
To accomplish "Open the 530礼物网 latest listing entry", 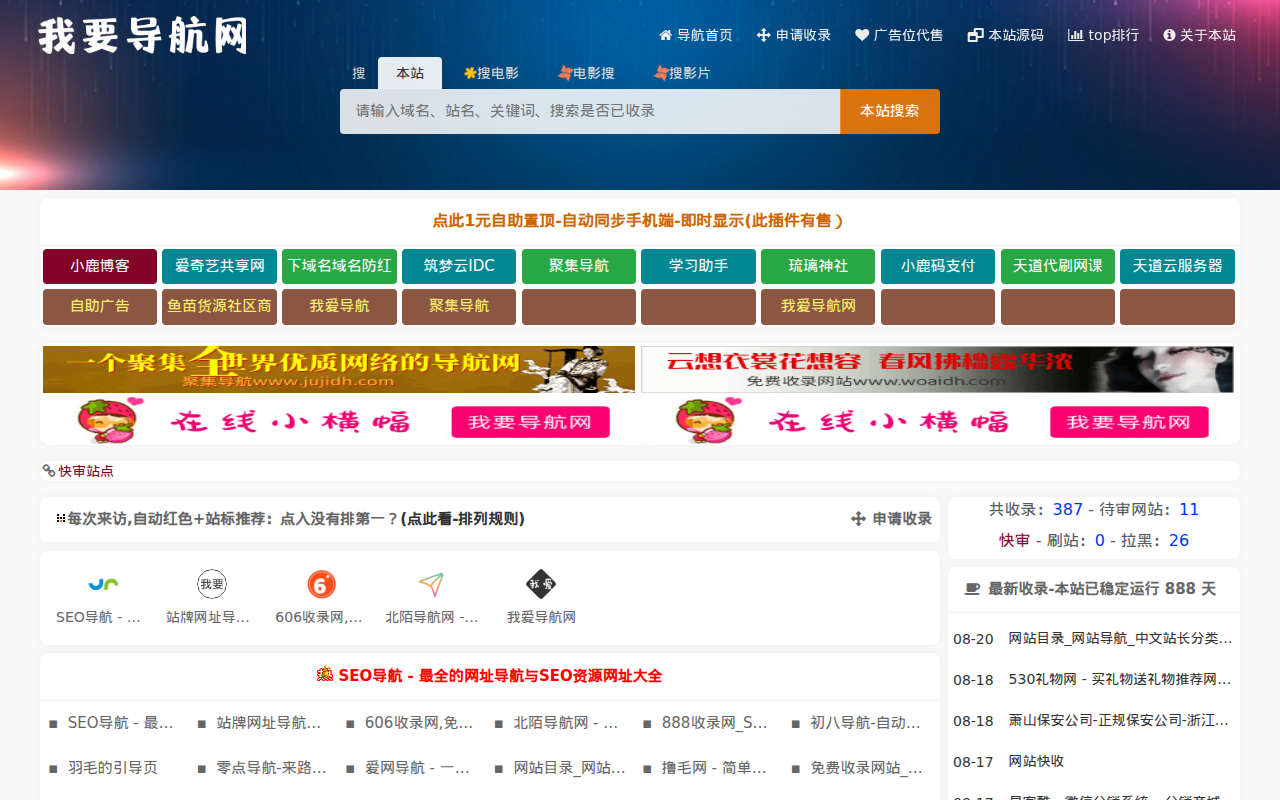I will coord(1119,680).
